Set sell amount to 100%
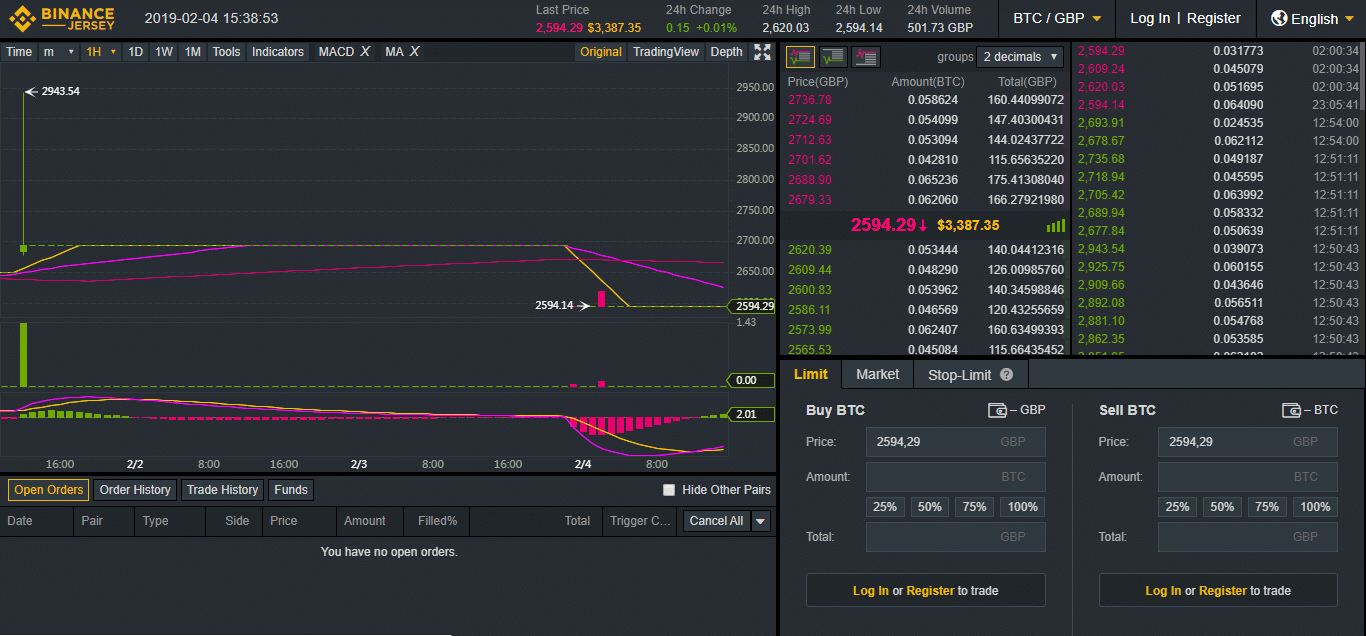The image size is (1366, 636). (x=1315, y=507)
